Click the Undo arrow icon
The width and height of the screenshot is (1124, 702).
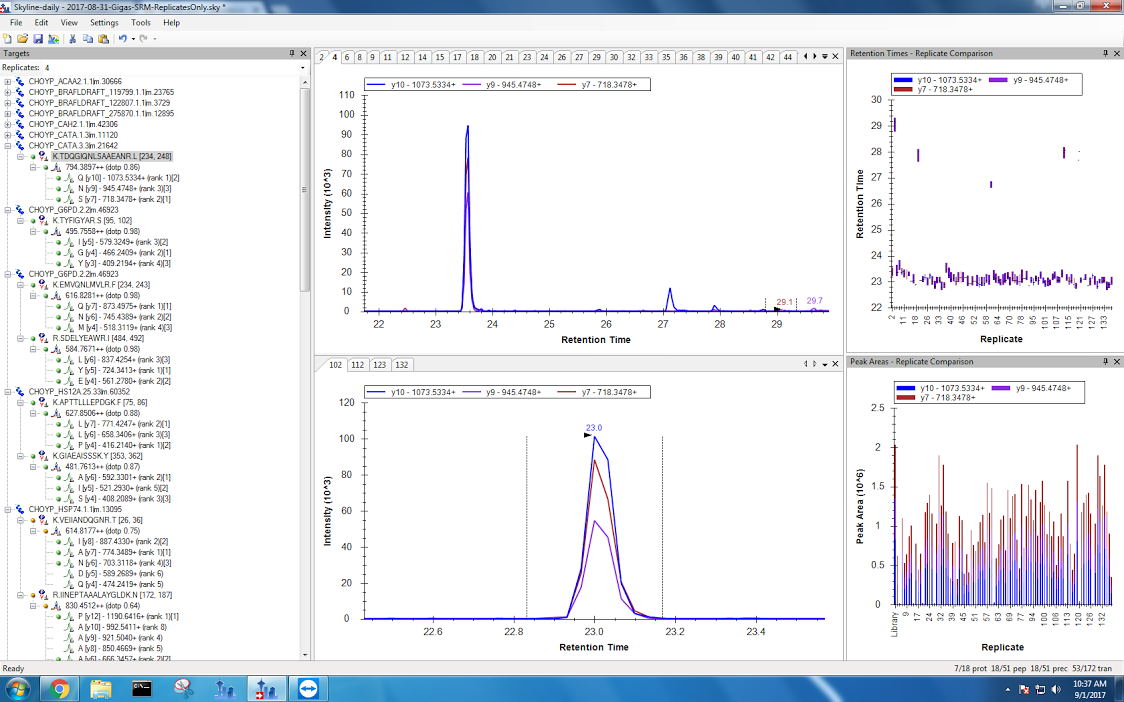tap(121, 38)
